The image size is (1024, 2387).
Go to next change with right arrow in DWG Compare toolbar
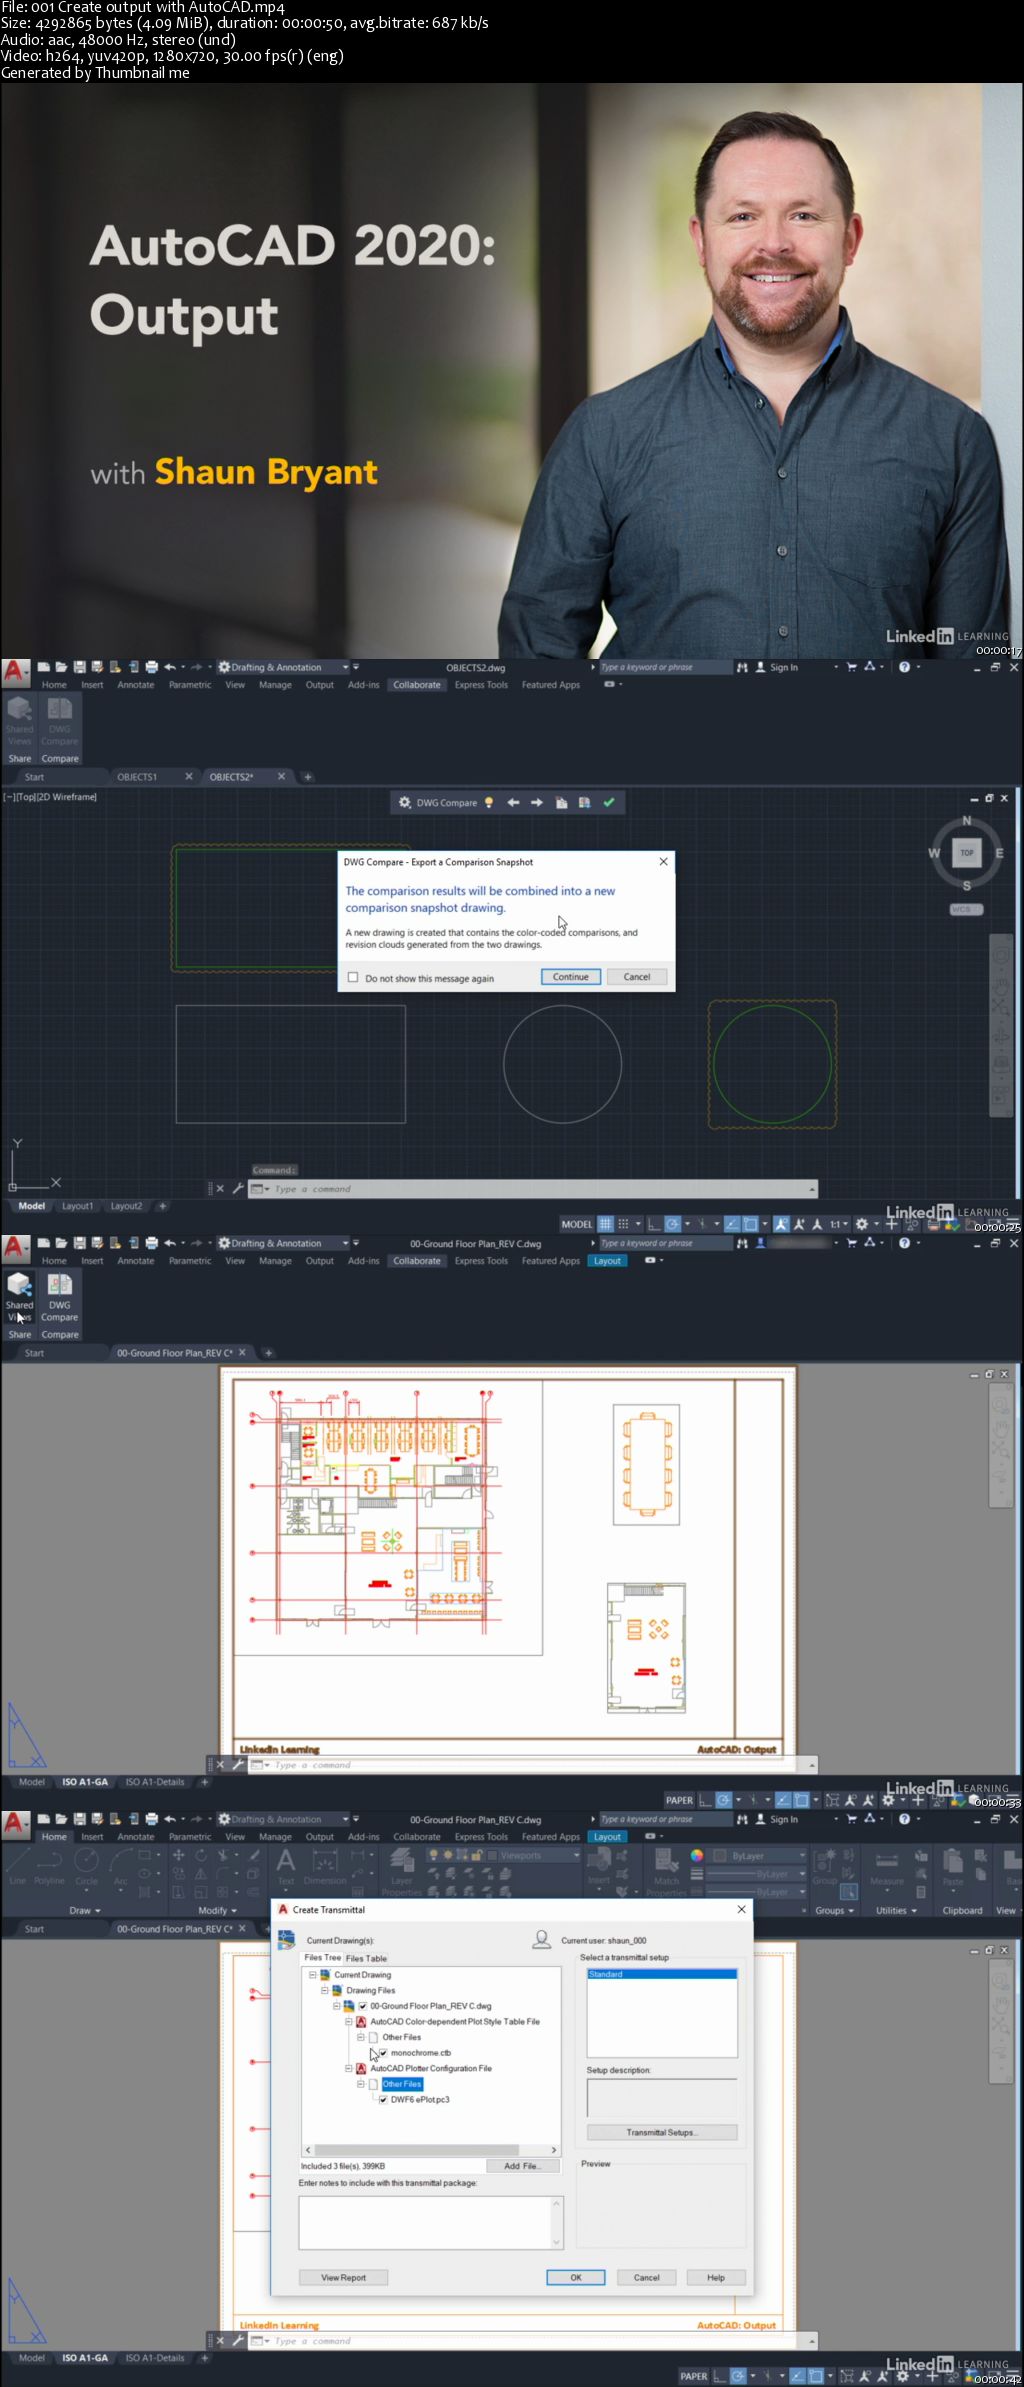click(537, 802)
